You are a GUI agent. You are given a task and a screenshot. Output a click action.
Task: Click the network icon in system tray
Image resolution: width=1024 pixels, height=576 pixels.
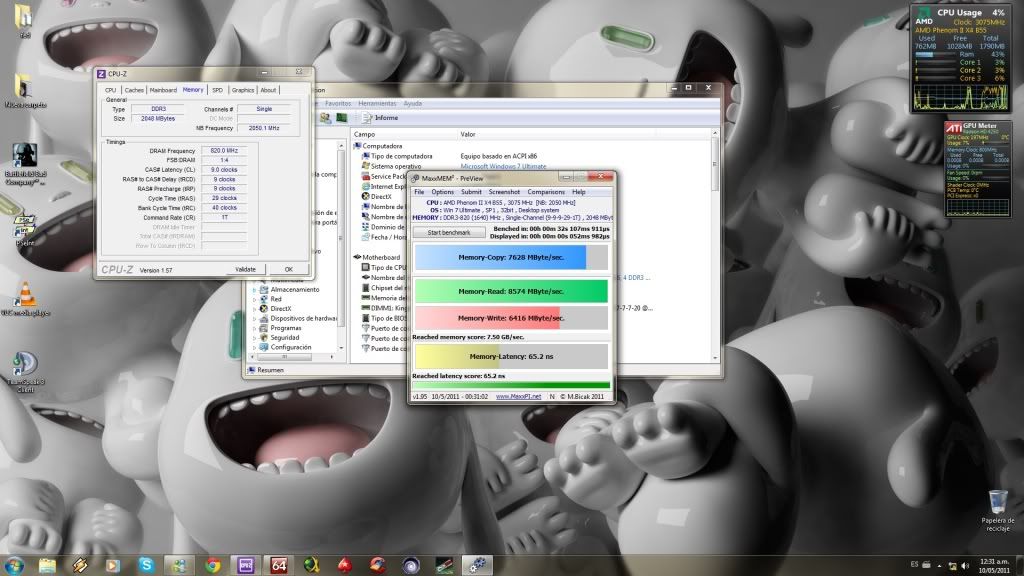click(x=952, y=566)
